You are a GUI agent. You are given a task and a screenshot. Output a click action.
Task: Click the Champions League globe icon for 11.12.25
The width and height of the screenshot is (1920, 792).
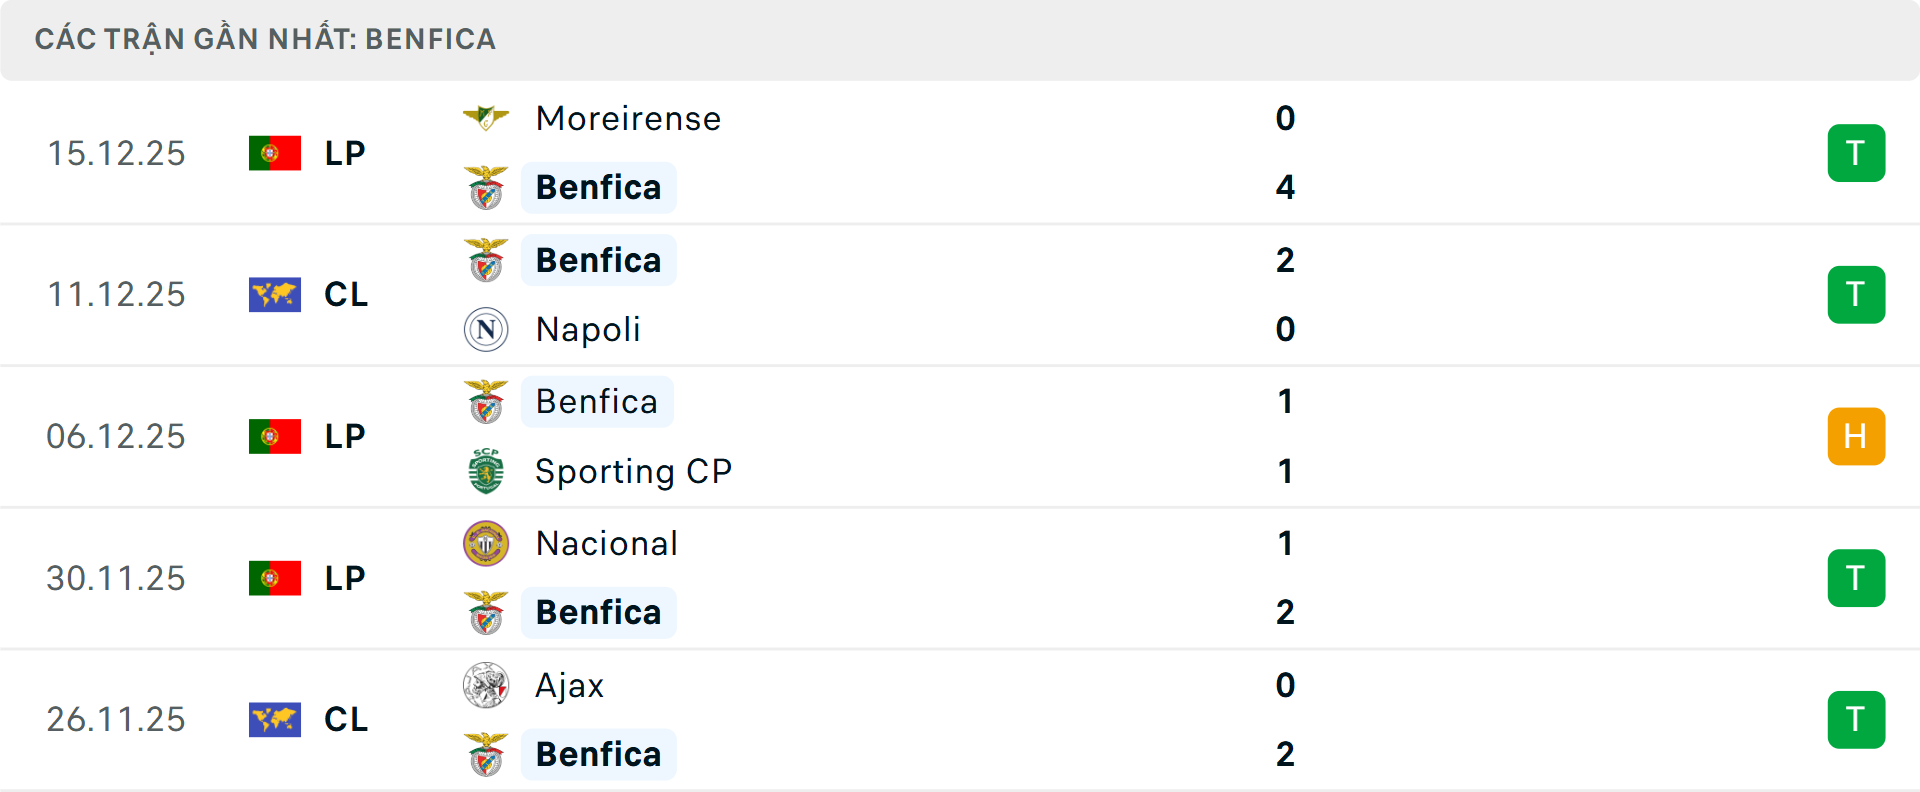click(x=274, y=294)
